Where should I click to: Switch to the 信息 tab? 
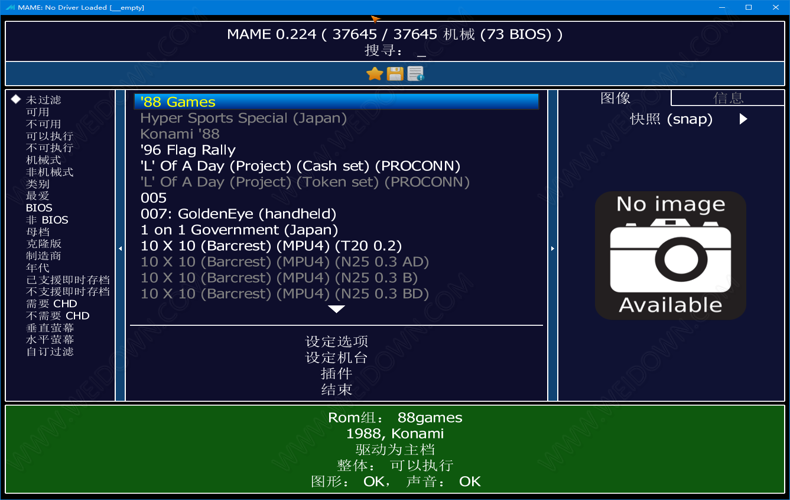(728, 98)
